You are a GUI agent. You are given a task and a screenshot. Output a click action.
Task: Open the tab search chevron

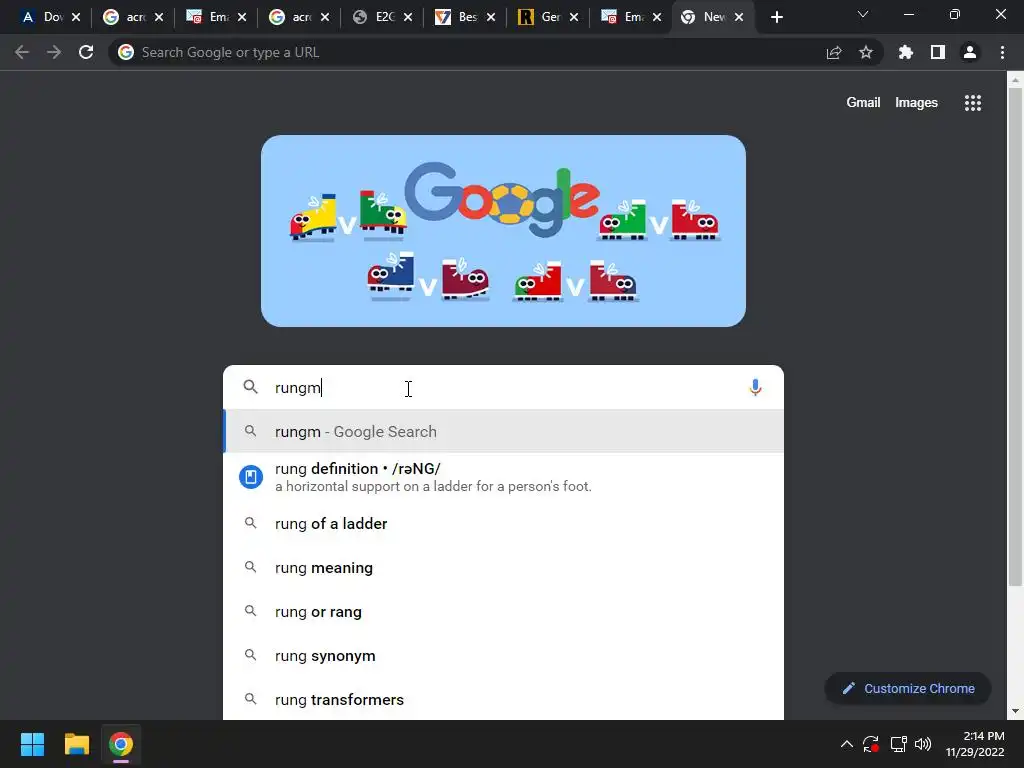coord(863,14)
